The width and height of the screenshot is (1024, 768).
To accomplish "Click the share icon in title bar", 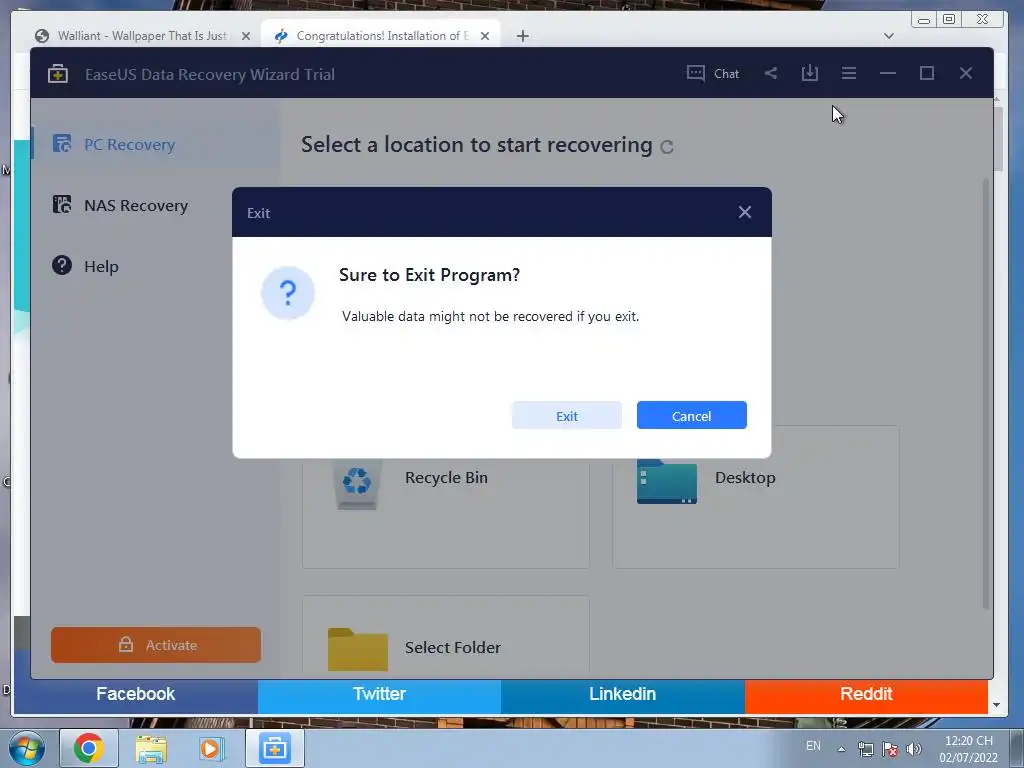I will (771, 73).
